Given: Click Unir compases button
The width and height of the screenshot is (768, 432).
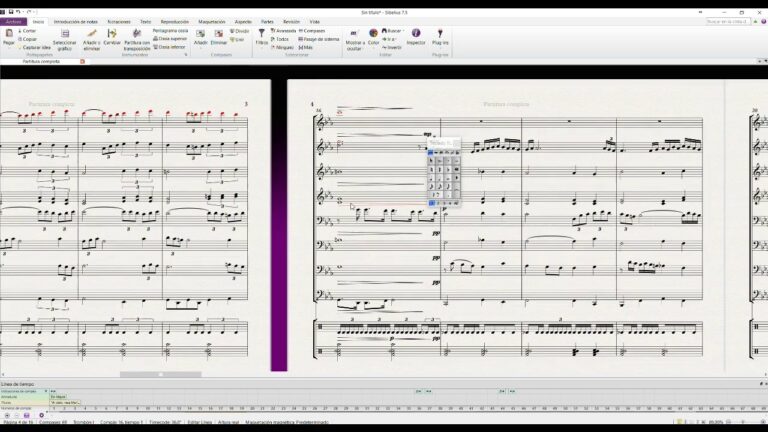Looking at the screenshot, I should click(237, 39).
